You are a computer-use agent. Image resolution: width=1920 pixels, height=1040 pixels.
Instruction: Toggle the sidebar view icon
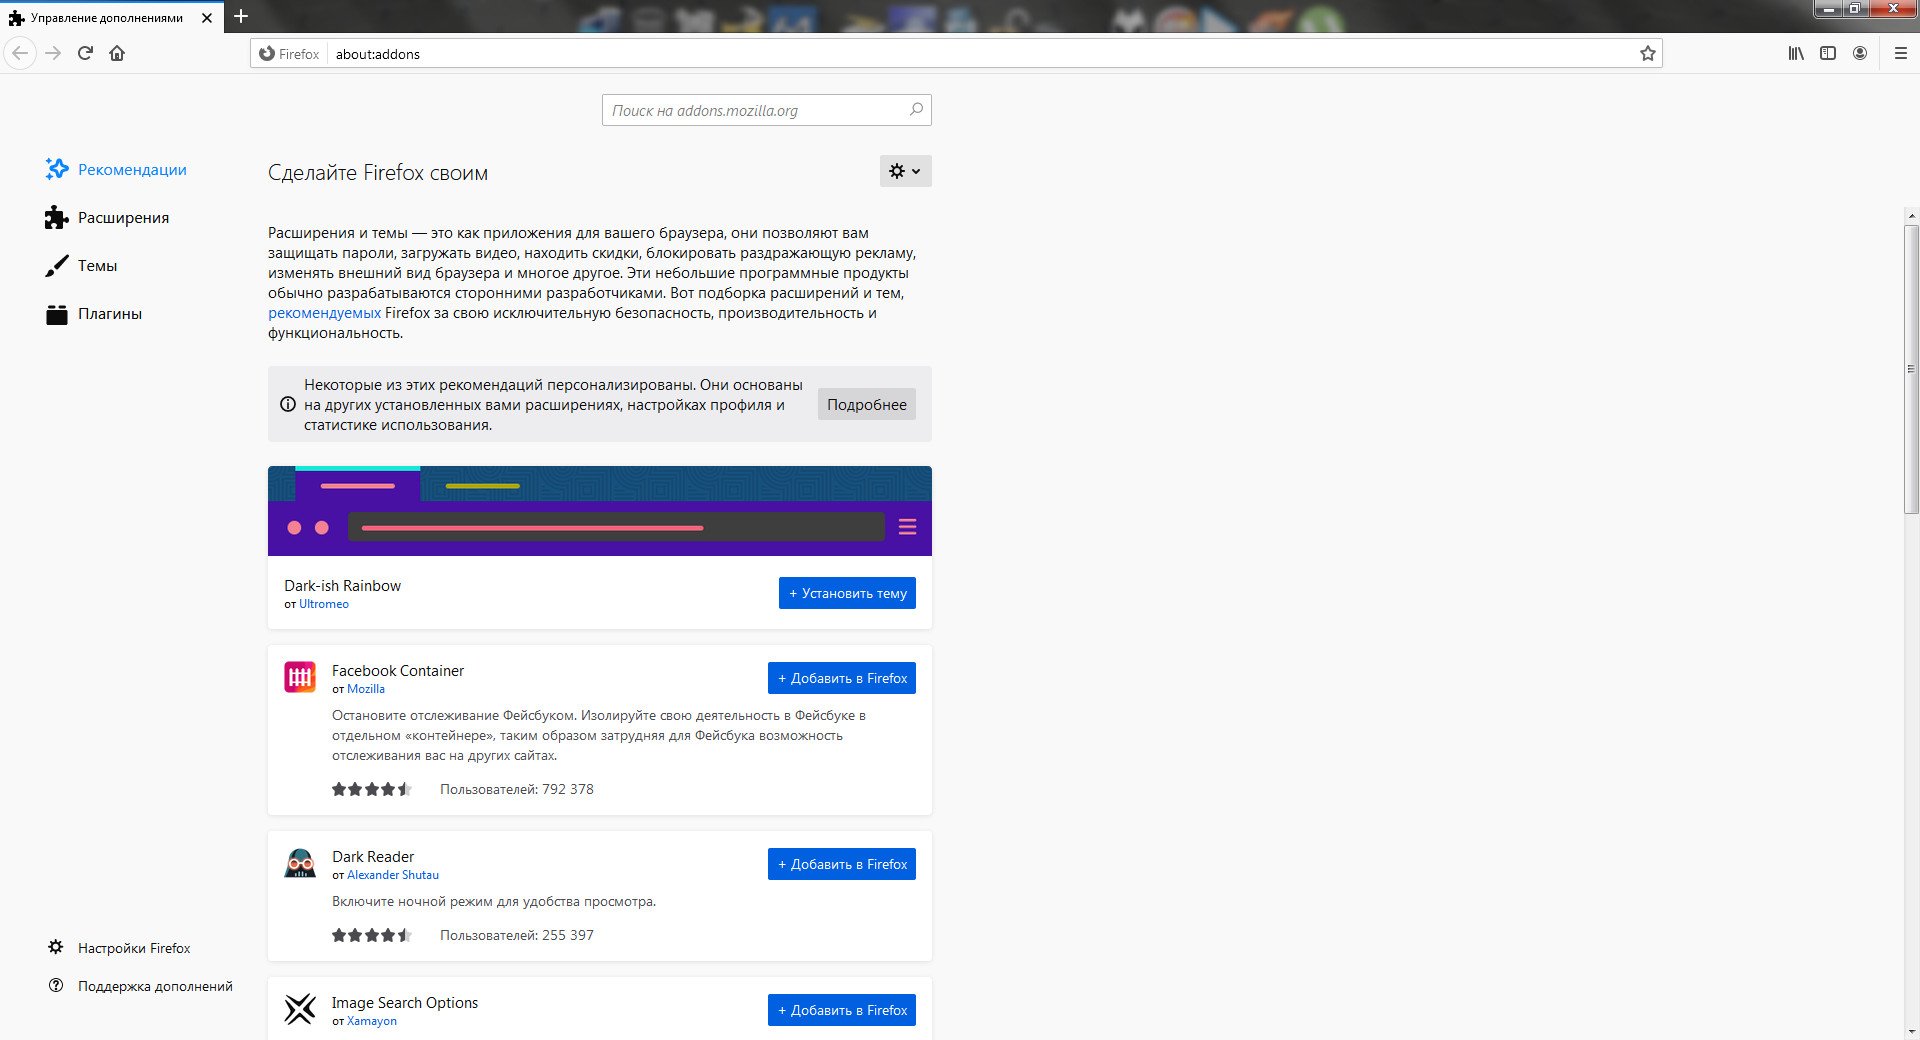tap(1828, 53)
